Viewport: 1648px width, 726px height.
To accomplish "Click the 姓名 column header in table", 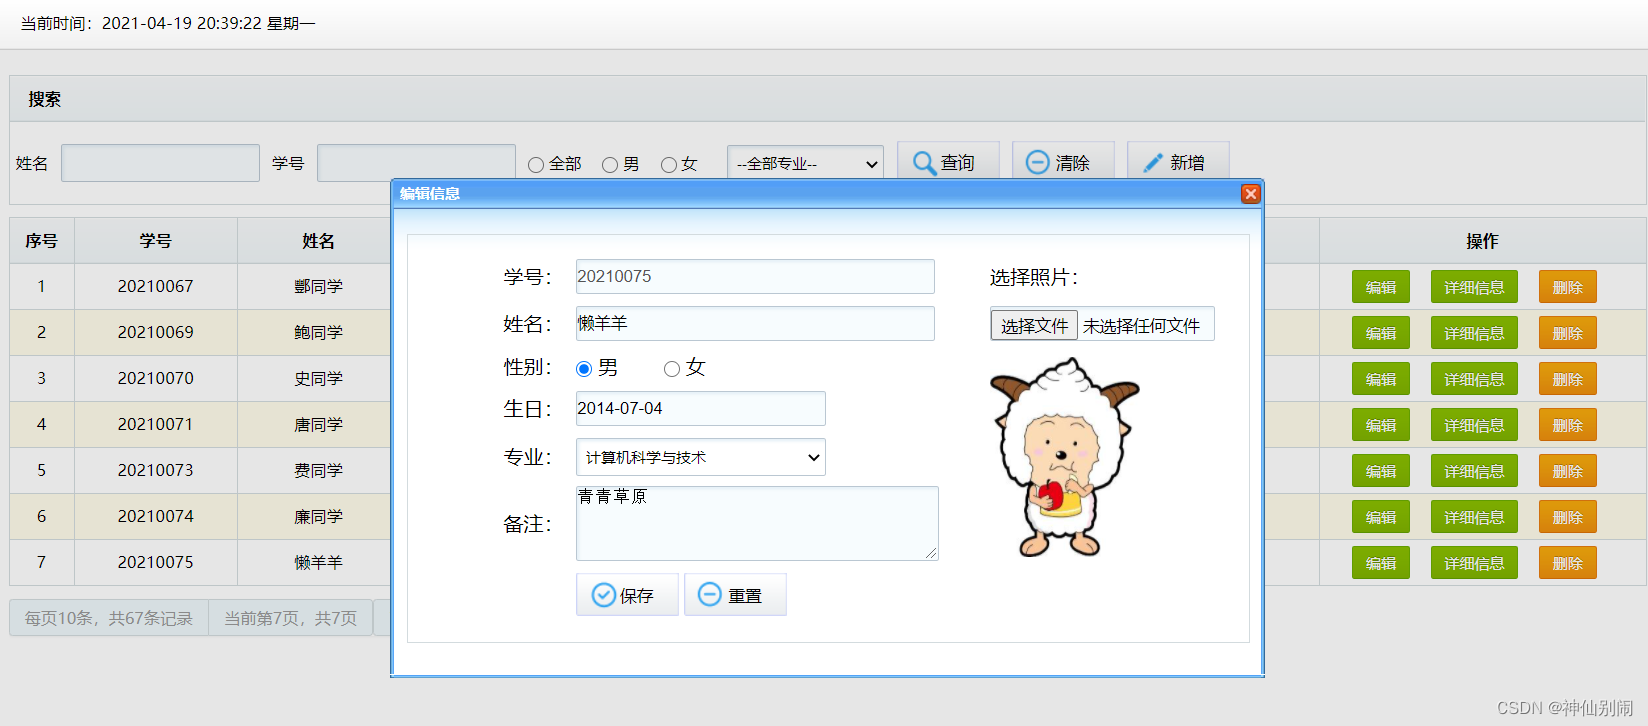I will tap(318, 241).
